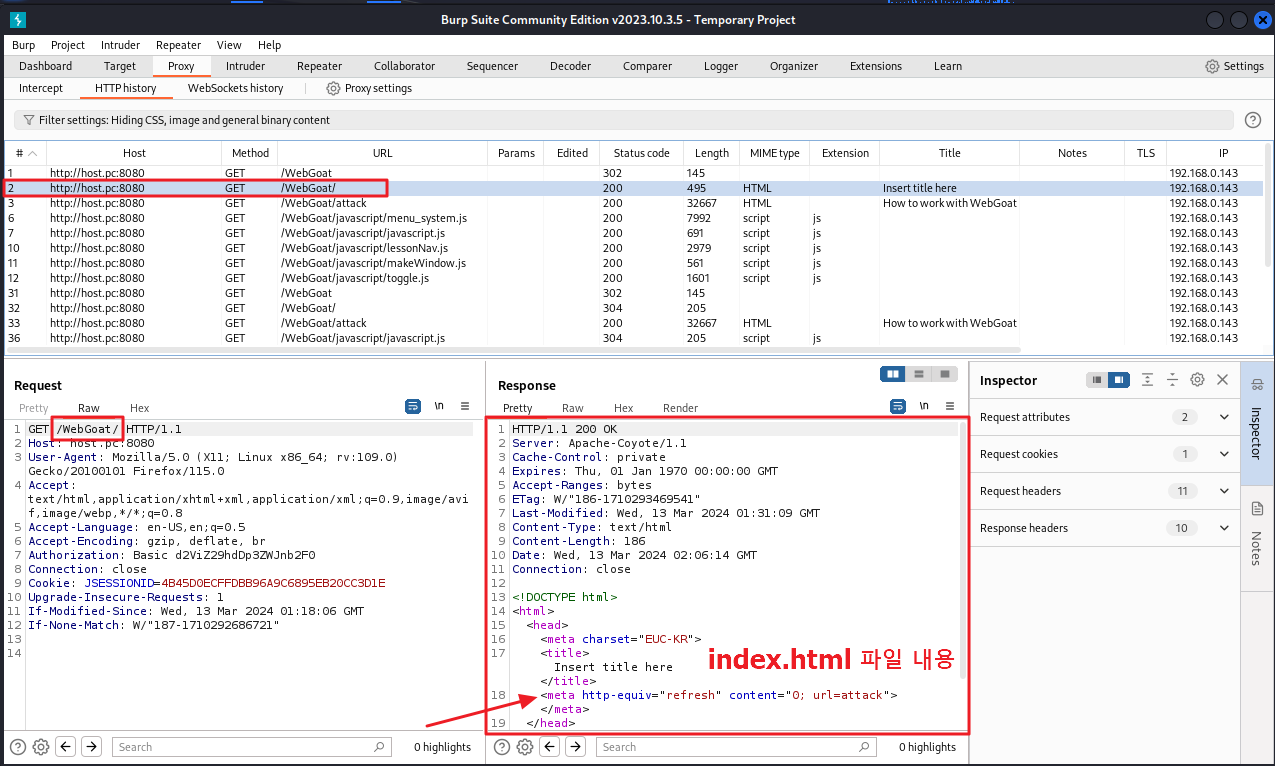The image size is (1275, 766).
Task: Go to the next match in Response search
Action: [575, 747]
